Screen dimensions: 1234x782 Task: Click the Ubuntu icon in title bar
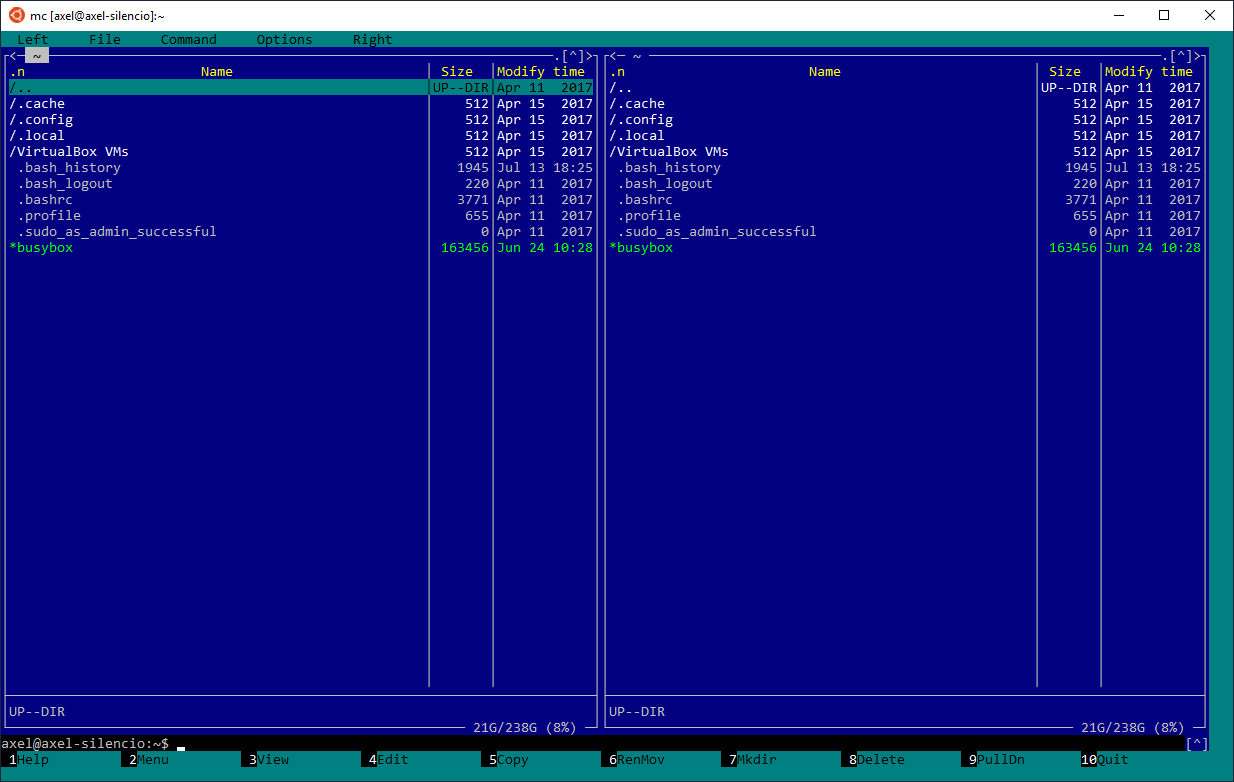pos(17,15)
